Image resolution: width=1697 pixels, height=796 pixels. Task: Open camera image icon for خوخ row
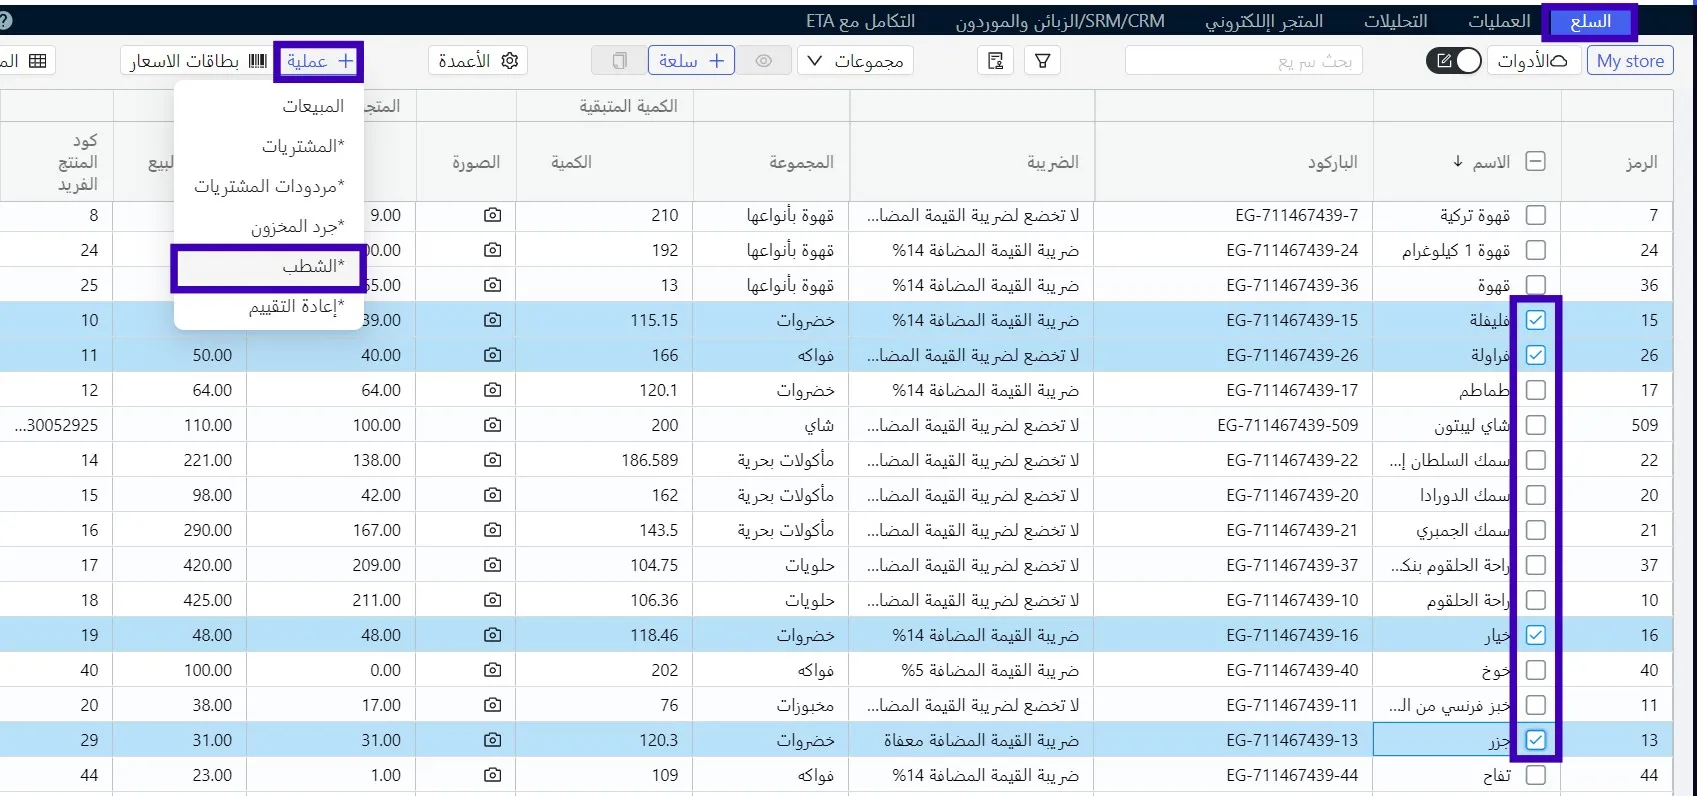(x=492, y=670)
